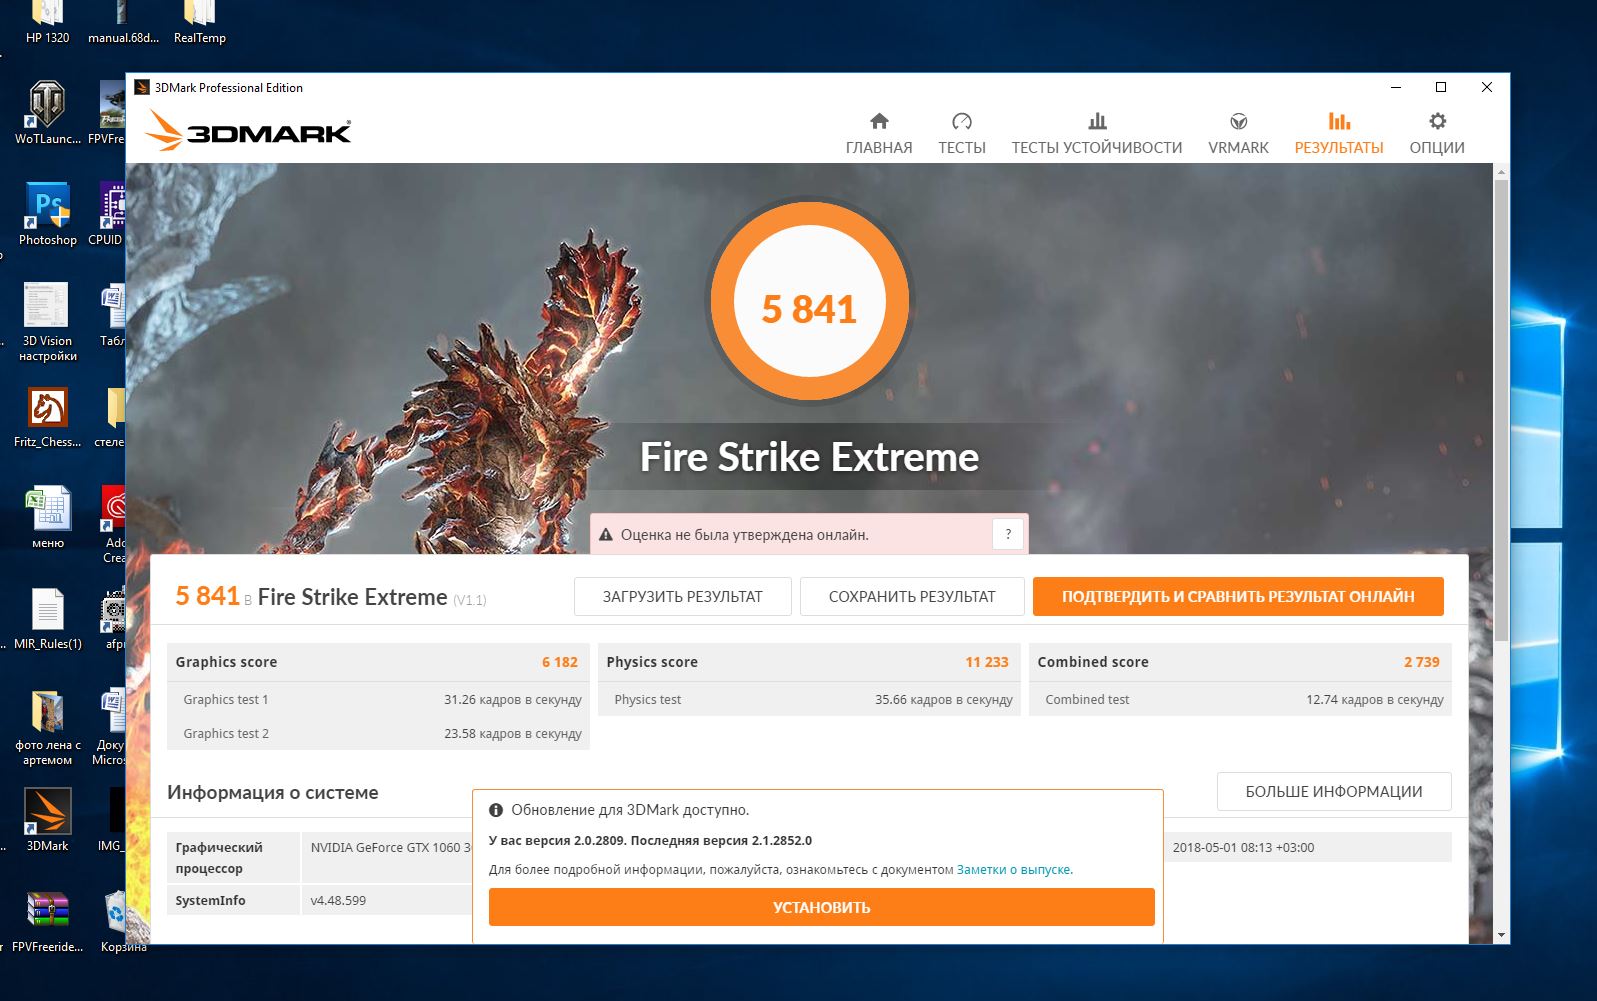This screenshot has height=1001, width=1597.
Task: Select the FPVFreeride archive on desktop
Action: 47,921
